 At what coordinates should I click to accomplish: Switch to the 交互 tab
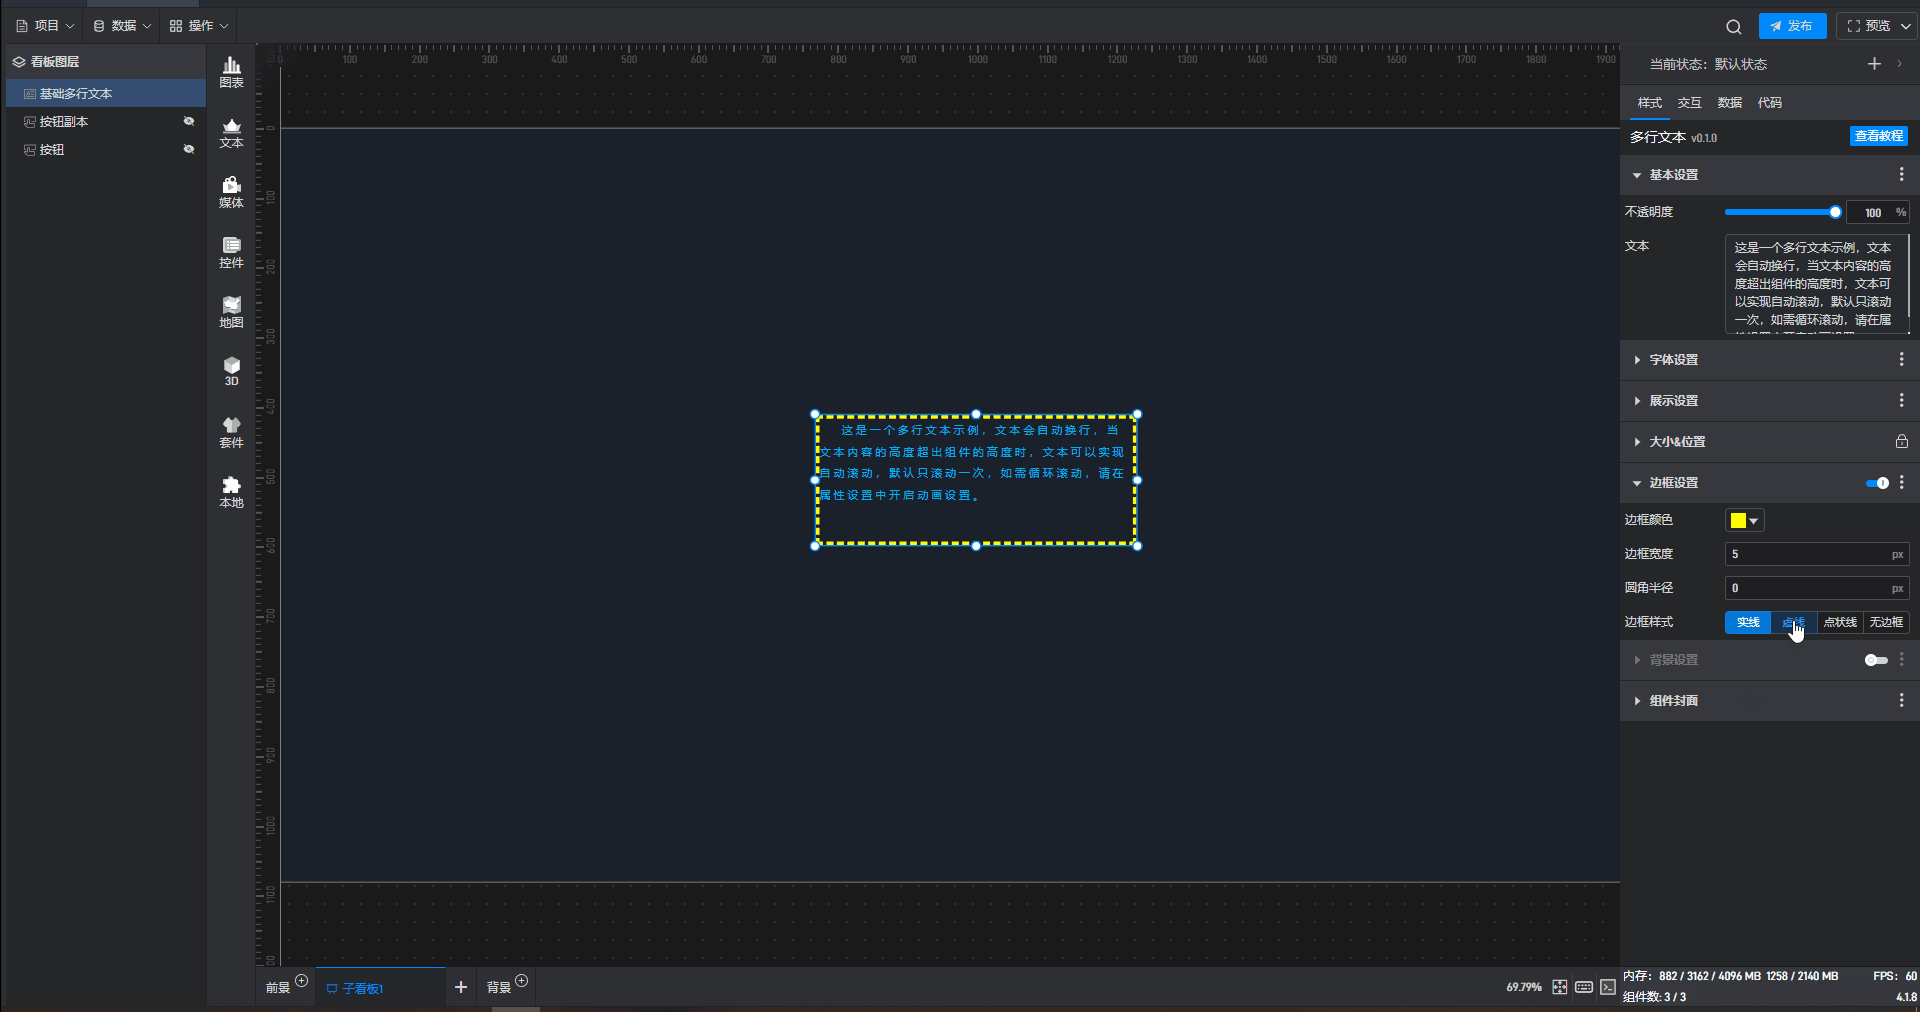1689,103
